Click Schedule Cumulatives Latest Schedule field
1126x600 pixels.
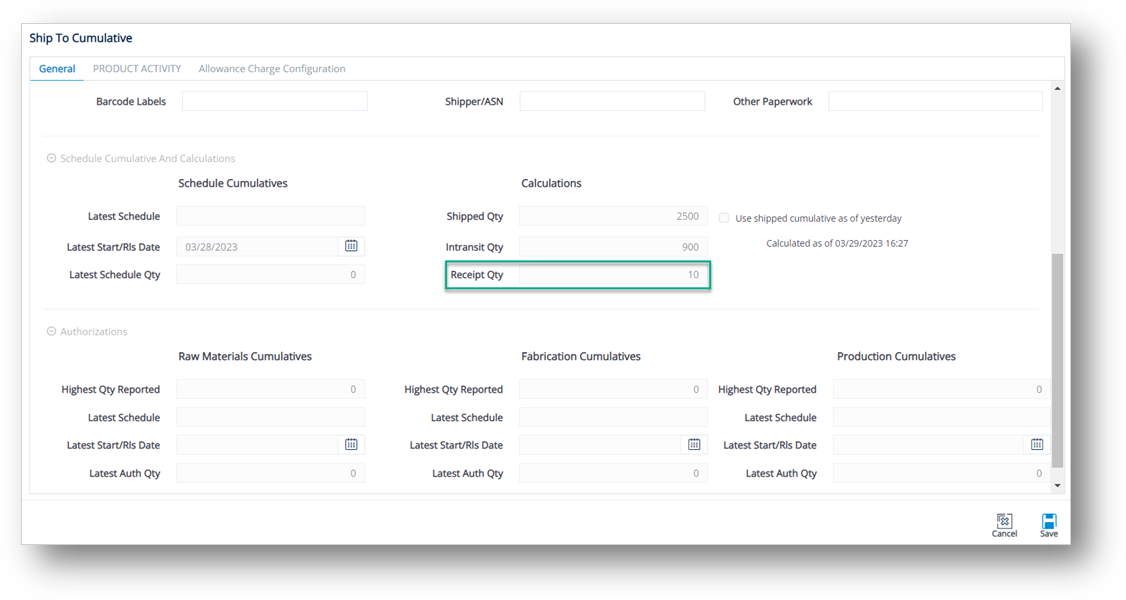click(x=270, y=216)
